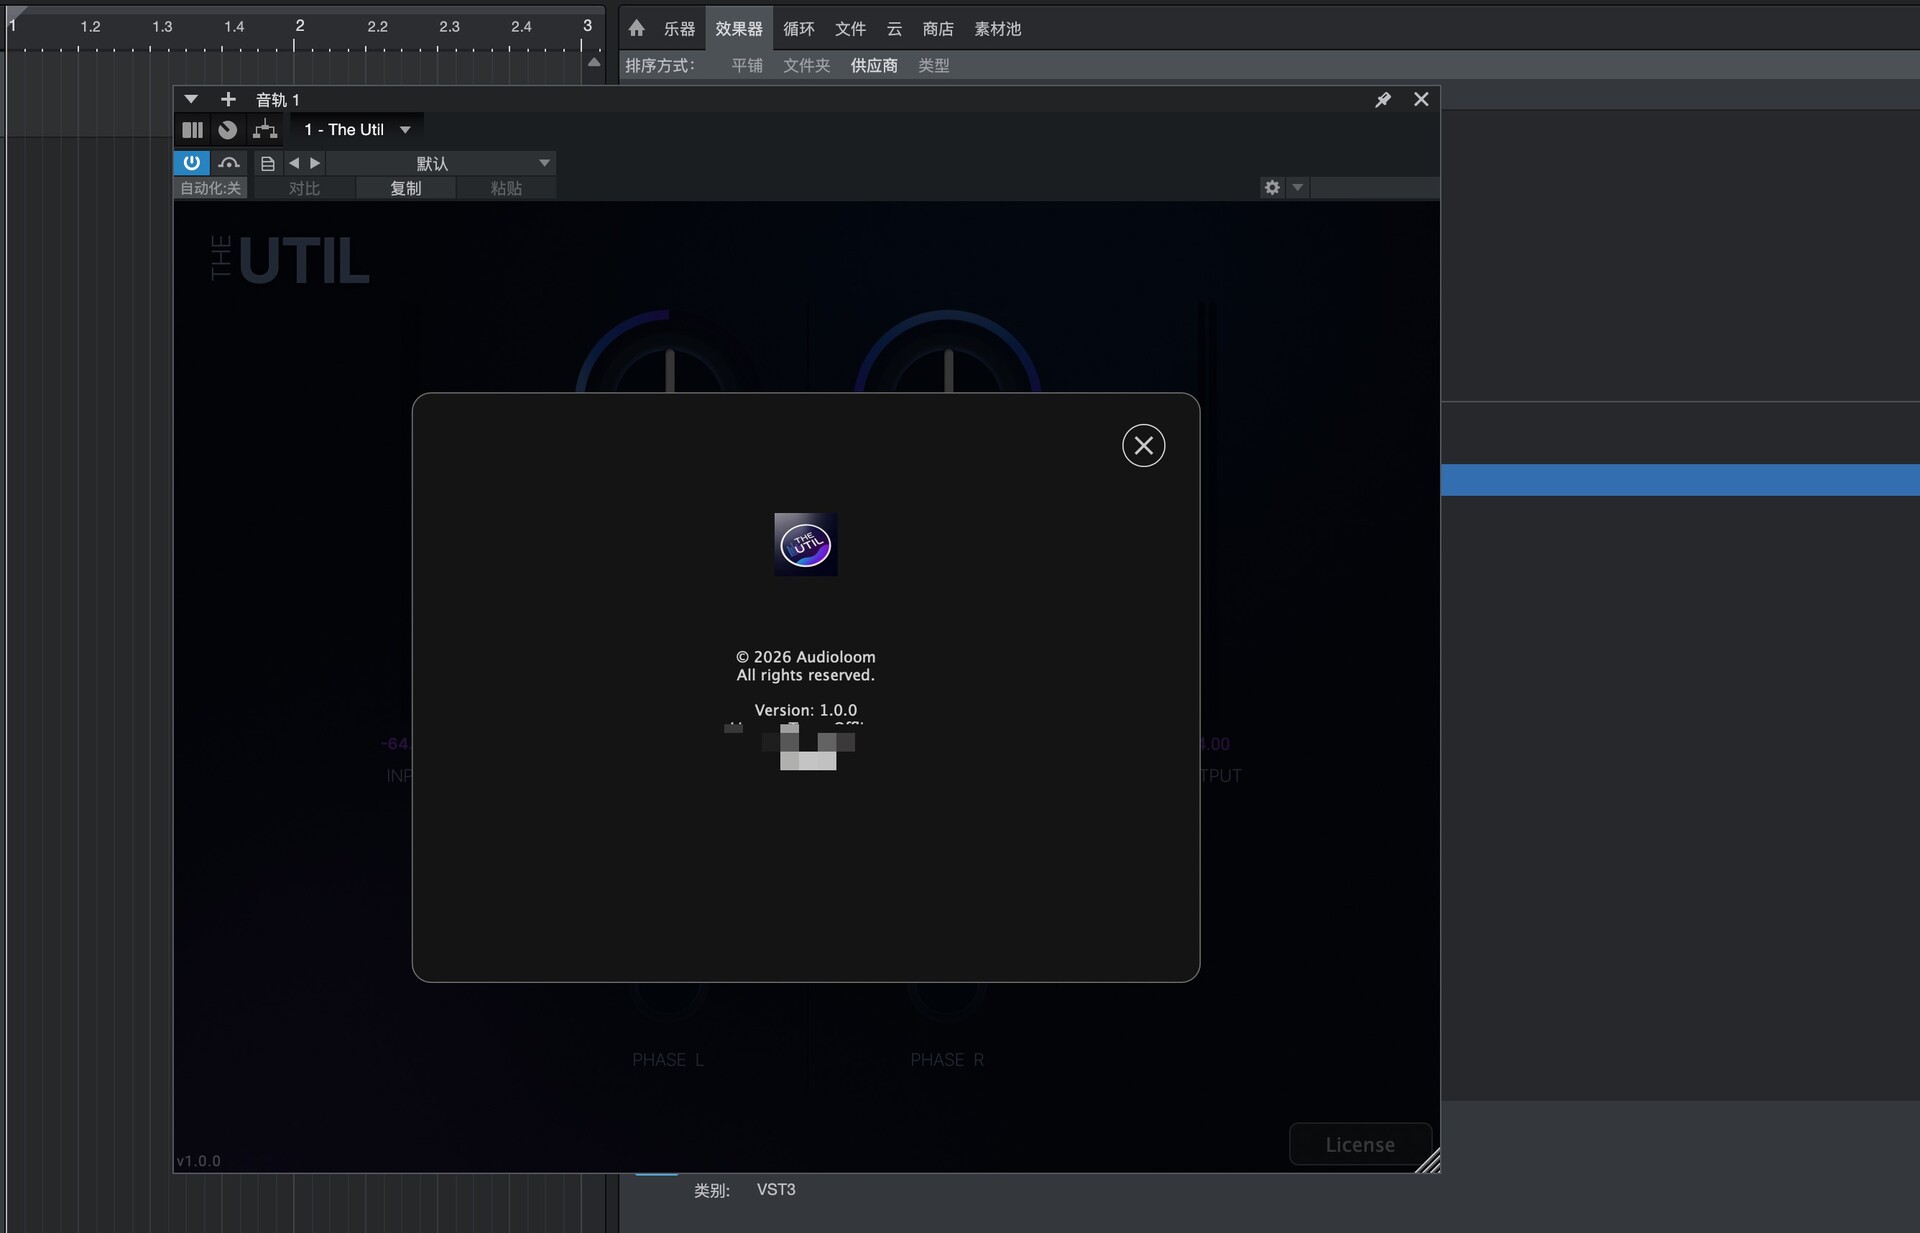Expand the 音轨 1 channel triangle menu
This screenshot has height=1233, width=1920.
pos(191,99)
